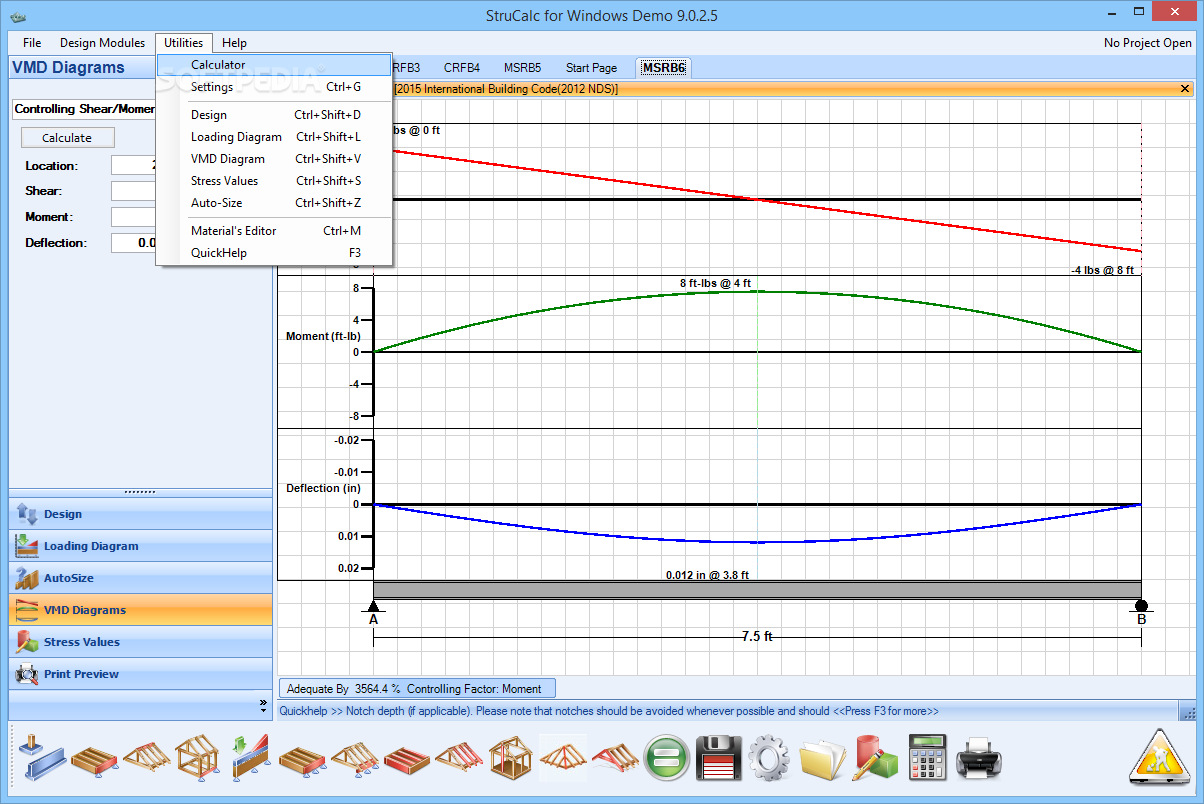1204x804 pixels.
Task: Click the Location input field
Action: [x=134, y=165]
